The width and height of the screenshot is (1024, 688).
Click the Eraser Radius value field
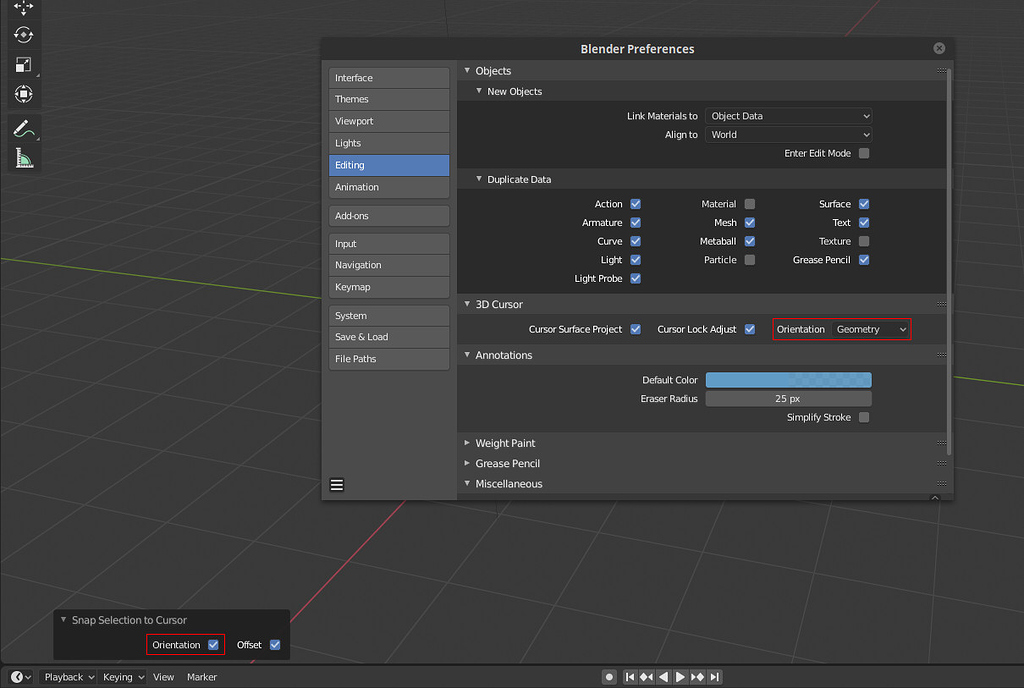pyautogui.click(x=788, y=398)
